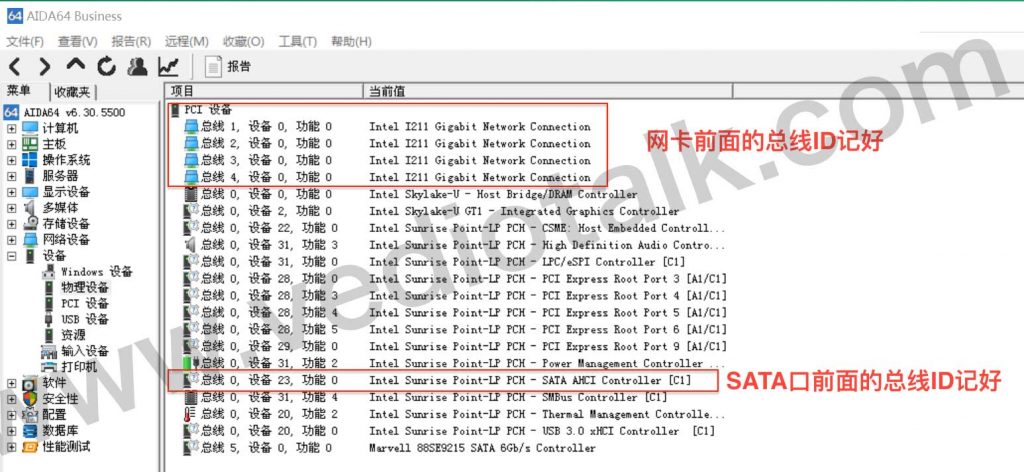Screen dimensions: 1024x472
Task: Select the SMBus Controller [C1] row
Action: 426,397
